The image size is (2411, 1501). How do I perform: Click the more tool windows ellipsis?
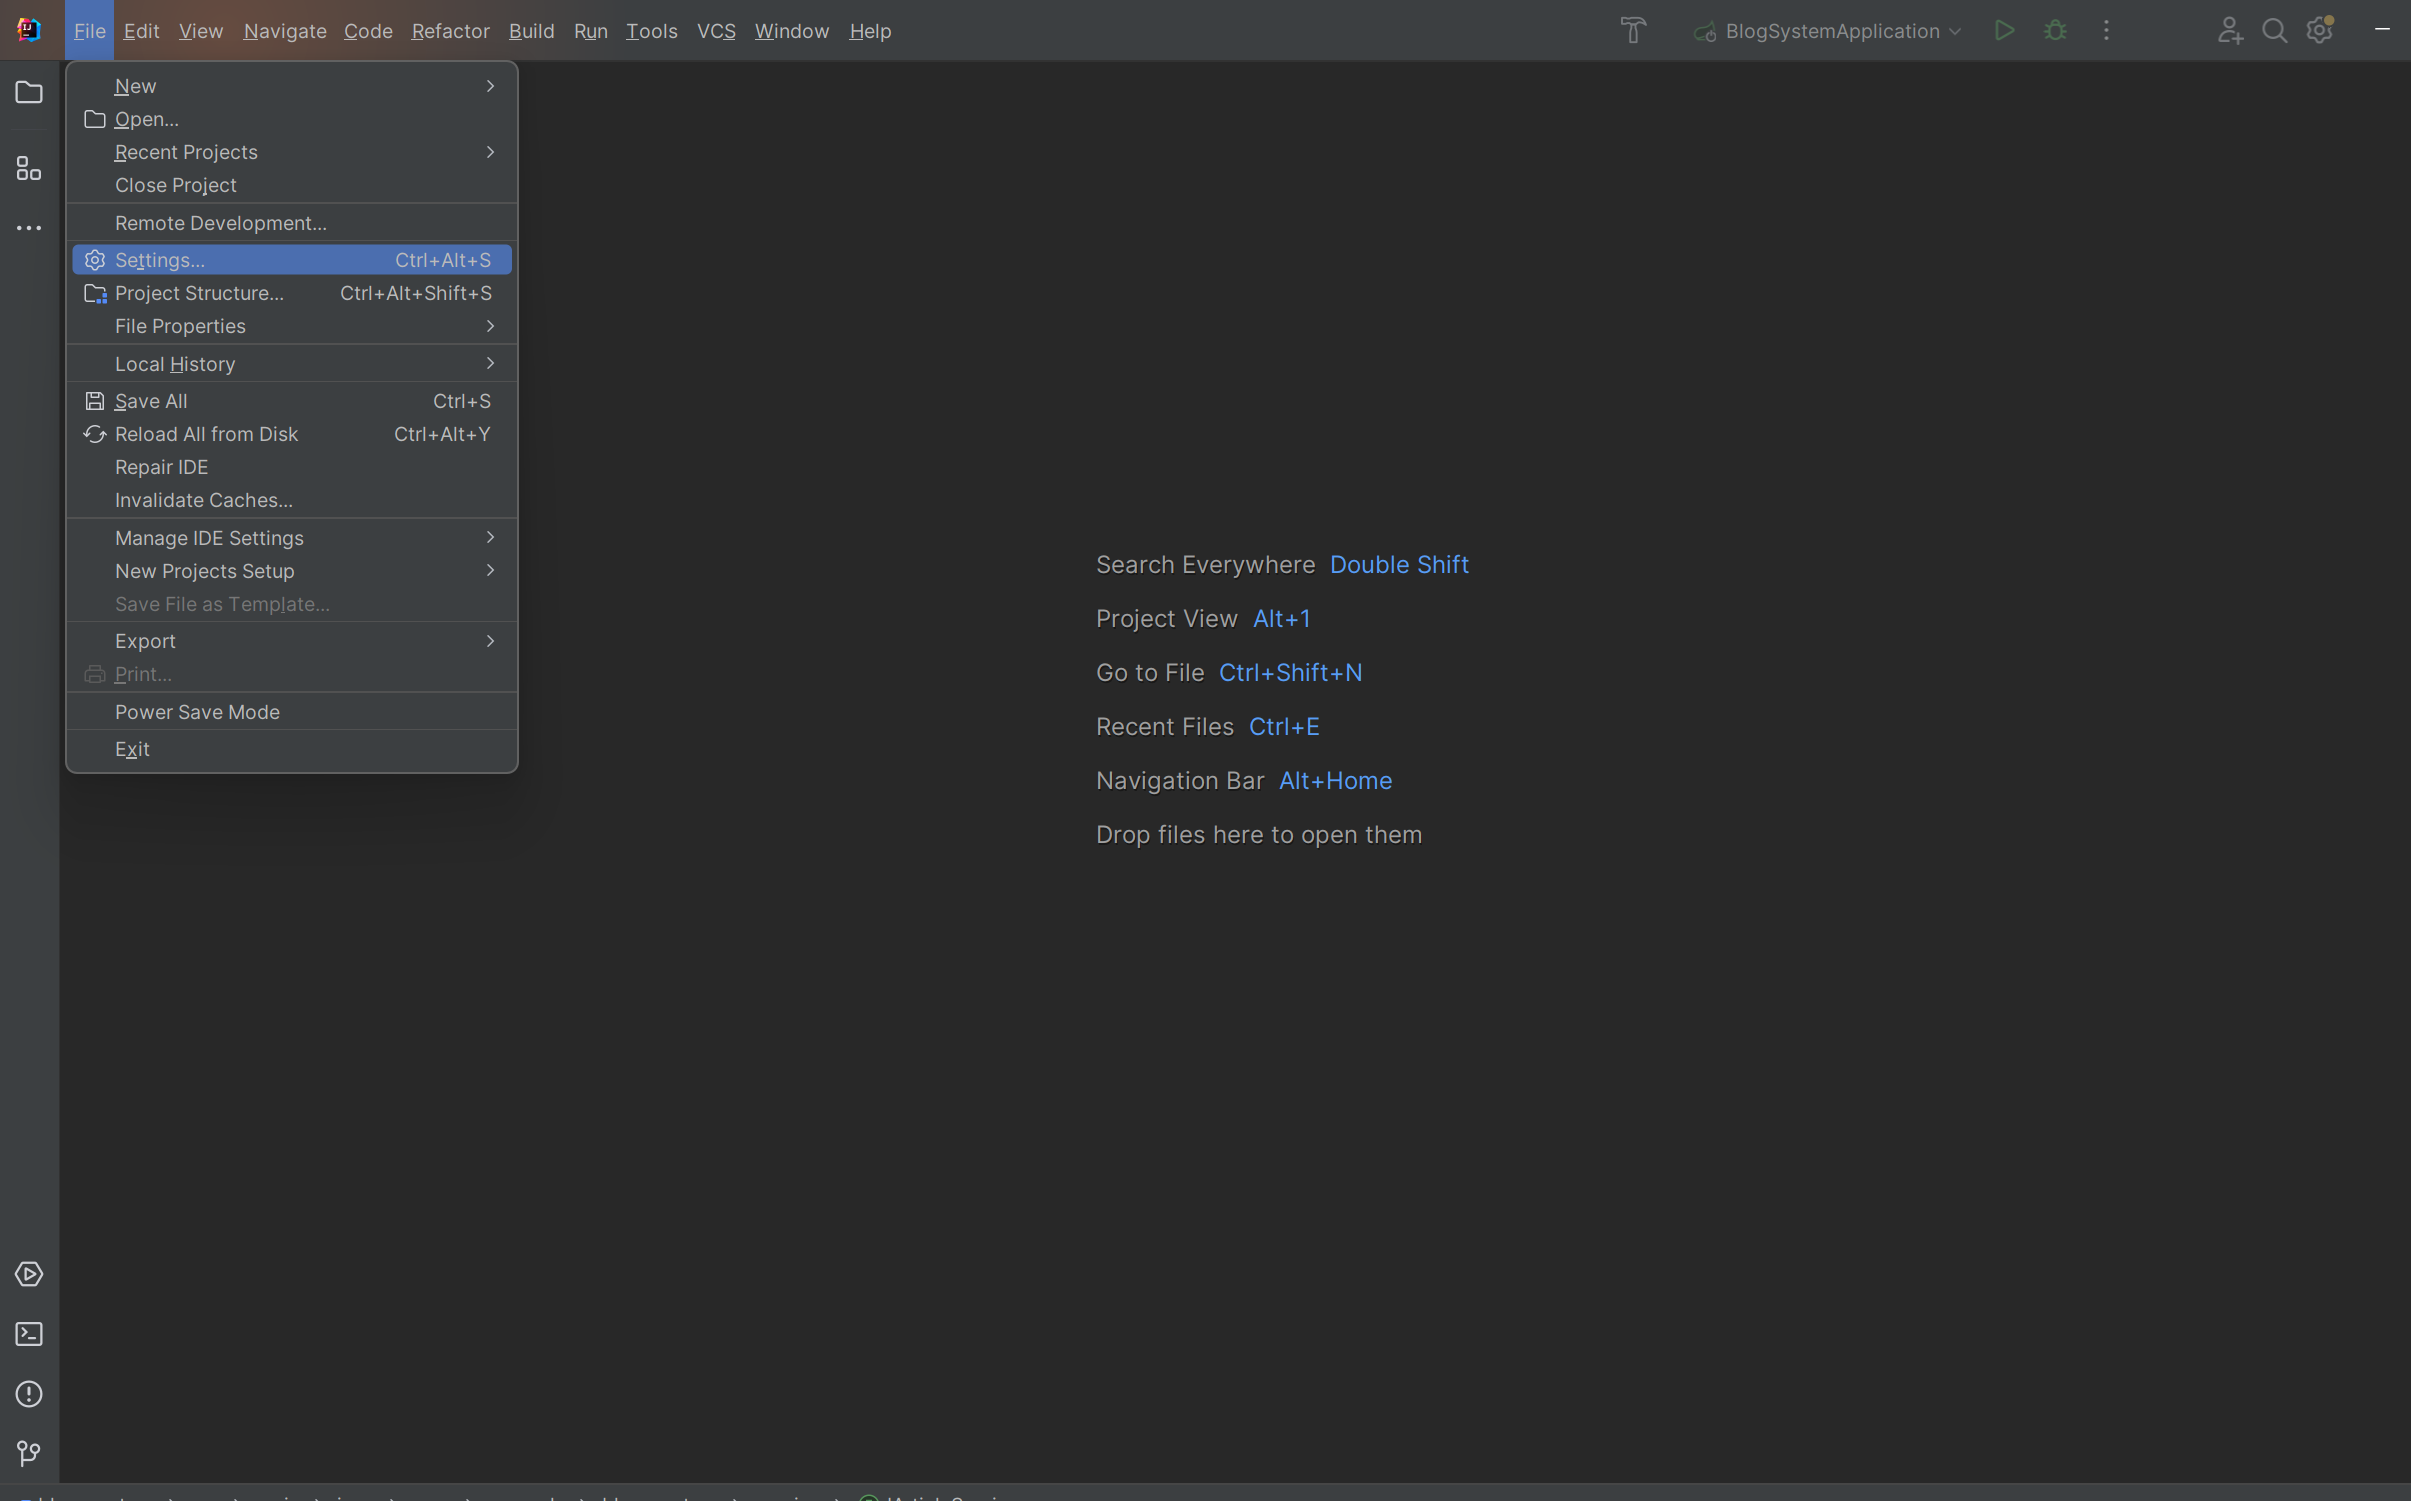(x=29, y=229)
